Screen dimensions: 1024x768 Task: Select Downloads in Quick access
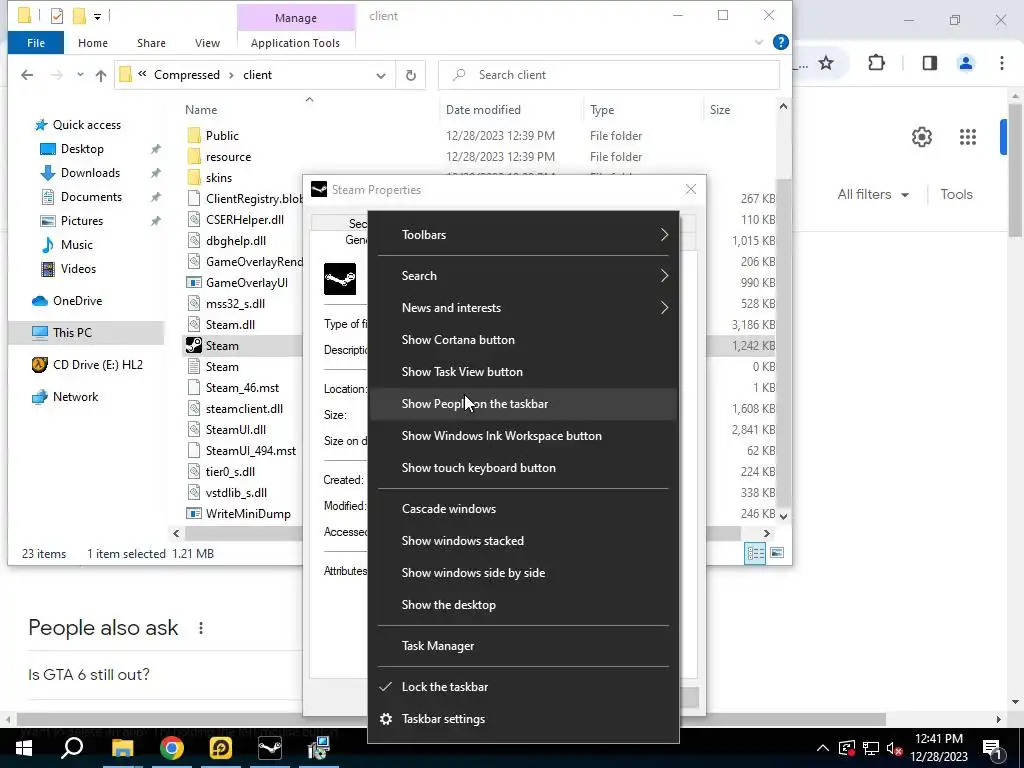(x=91, y=173)
